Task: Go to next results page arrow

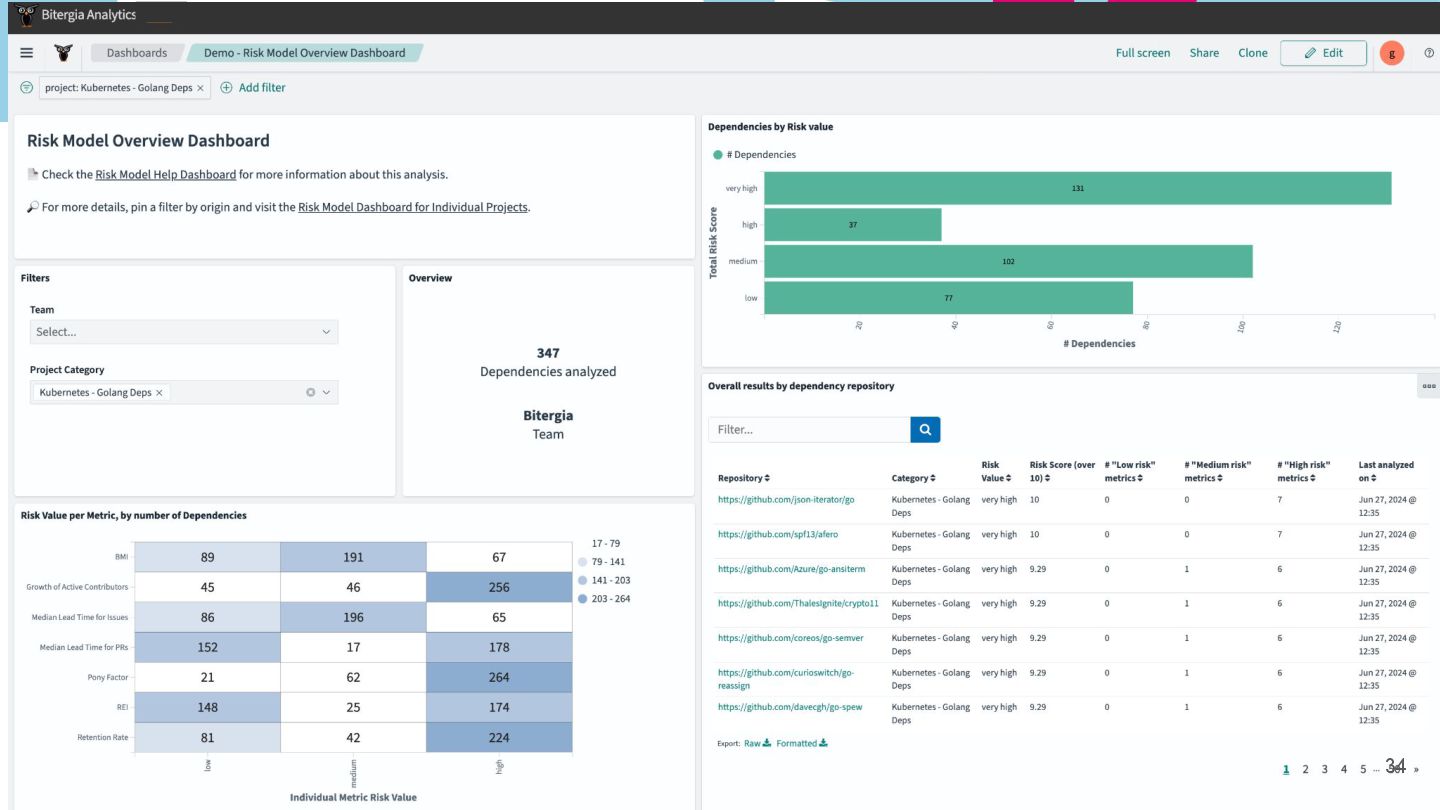Action: tap(1415, 769)
